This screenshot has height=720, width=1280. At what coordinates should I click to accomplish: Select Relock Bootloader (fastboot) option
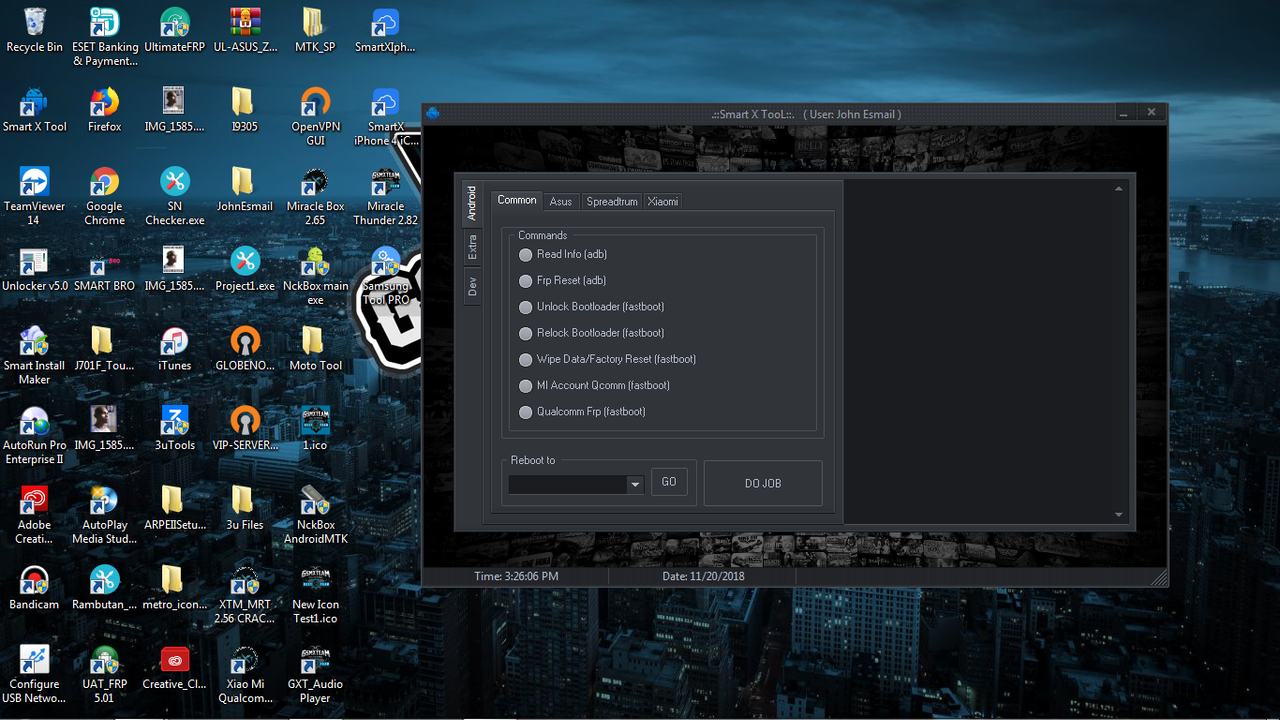point(592,332)
